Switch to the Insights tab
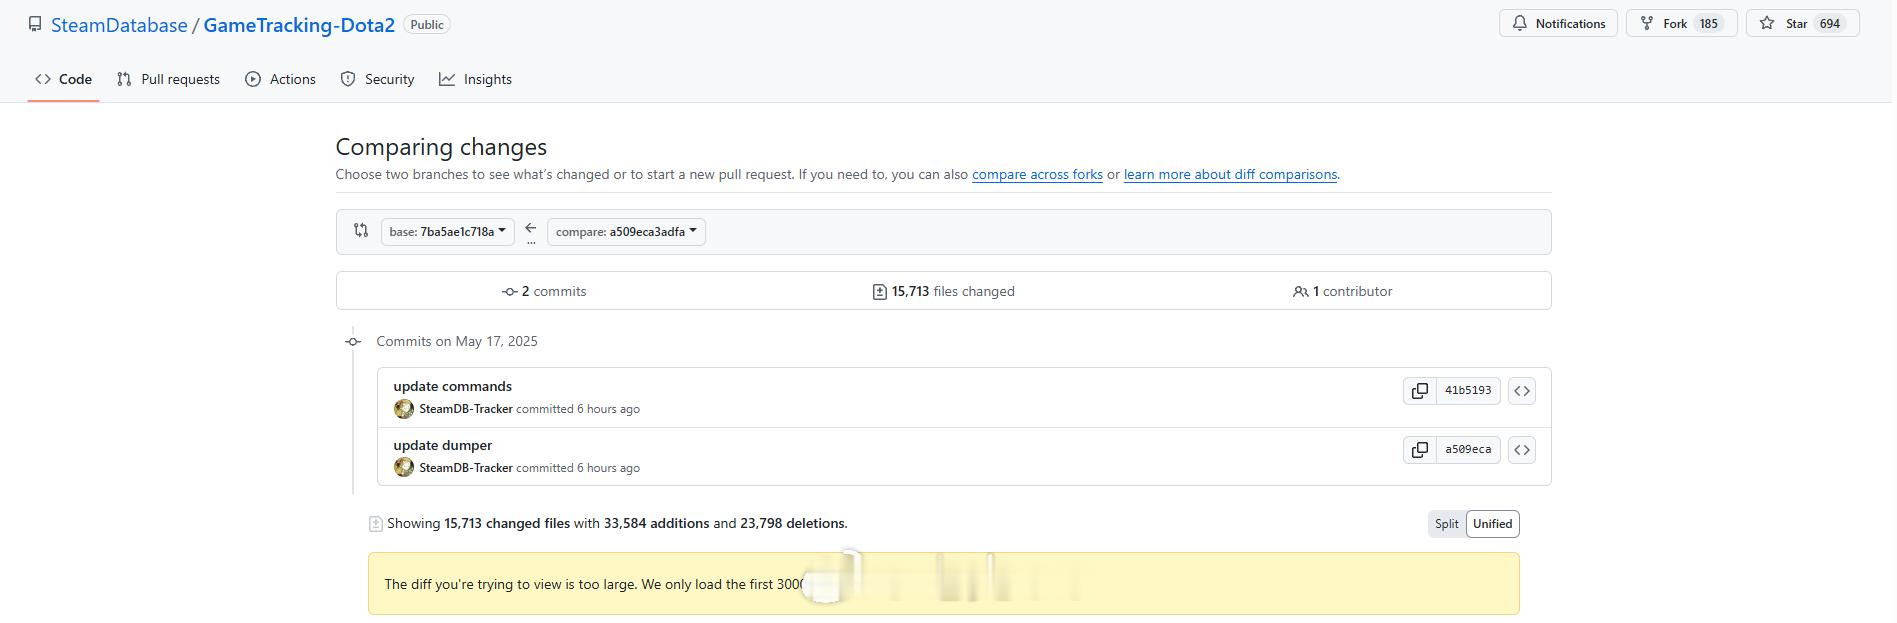Image resolution: width=1897 pixels, height=623 pixels. click(475, 79)
